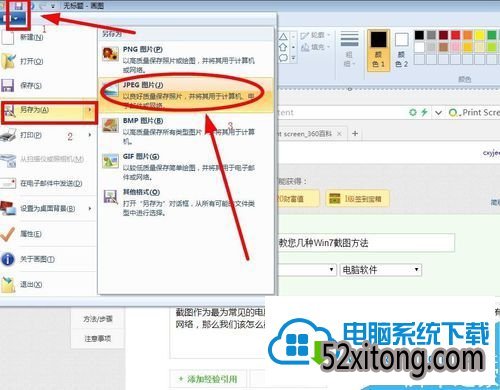This screenshot has height=390, width=500.
Task: Open 属性(E) image properties
Action: 48,234
